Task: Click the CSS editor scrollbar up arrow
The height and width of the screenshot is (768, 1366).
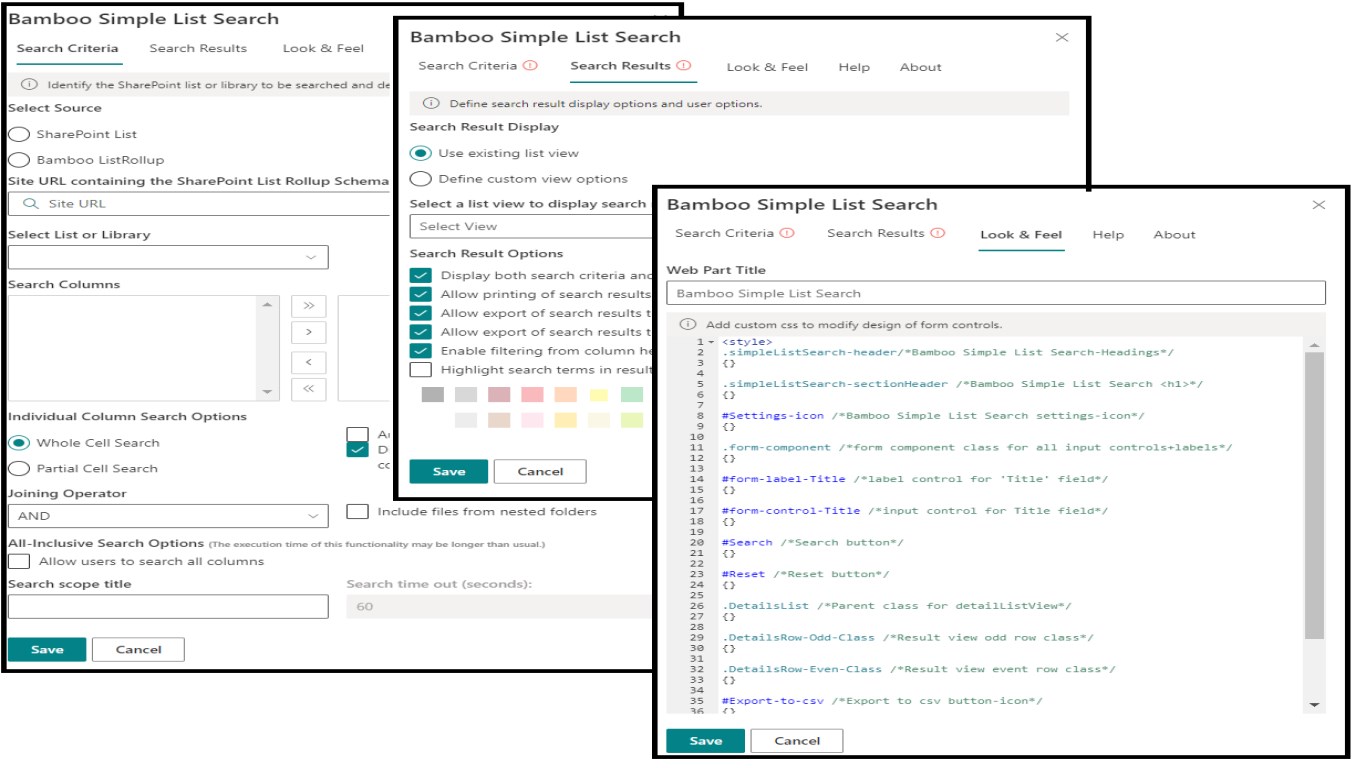Action: [1315, 345]
